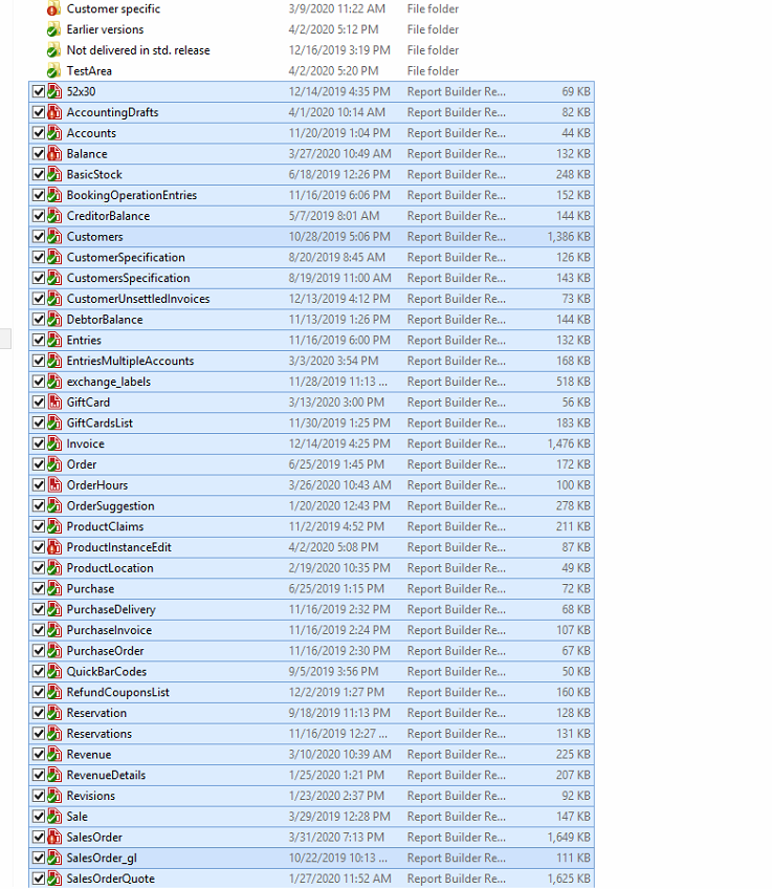
Task: Select the CustomerSpecification file name
Action: point(125,257)
